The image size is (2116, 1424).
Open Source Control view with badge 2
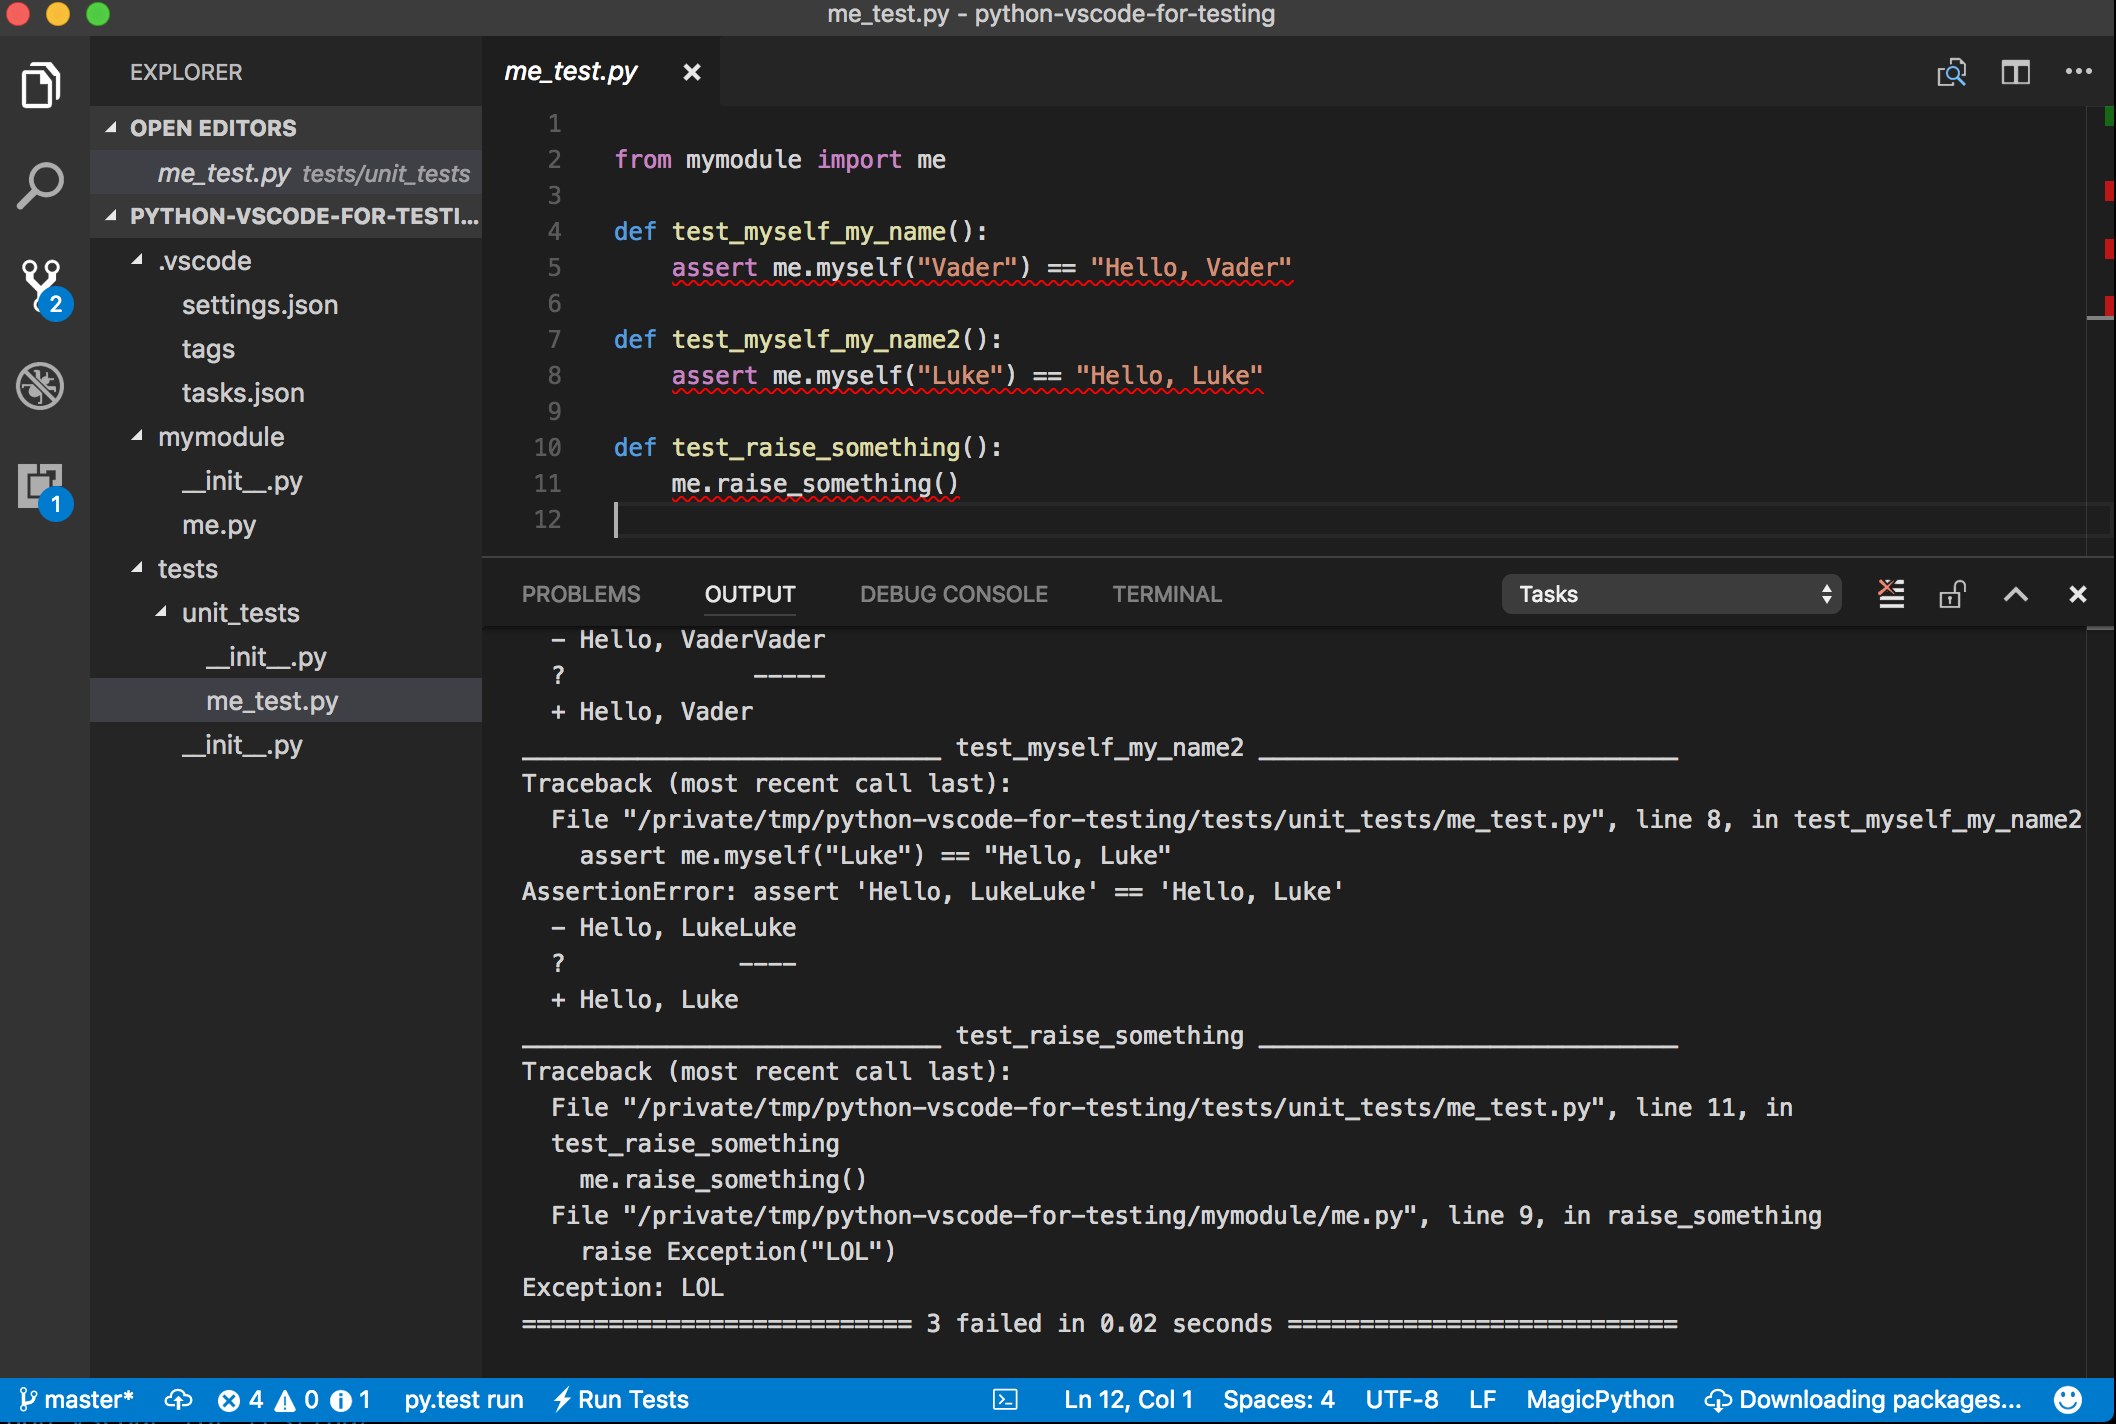pos(41,285)
